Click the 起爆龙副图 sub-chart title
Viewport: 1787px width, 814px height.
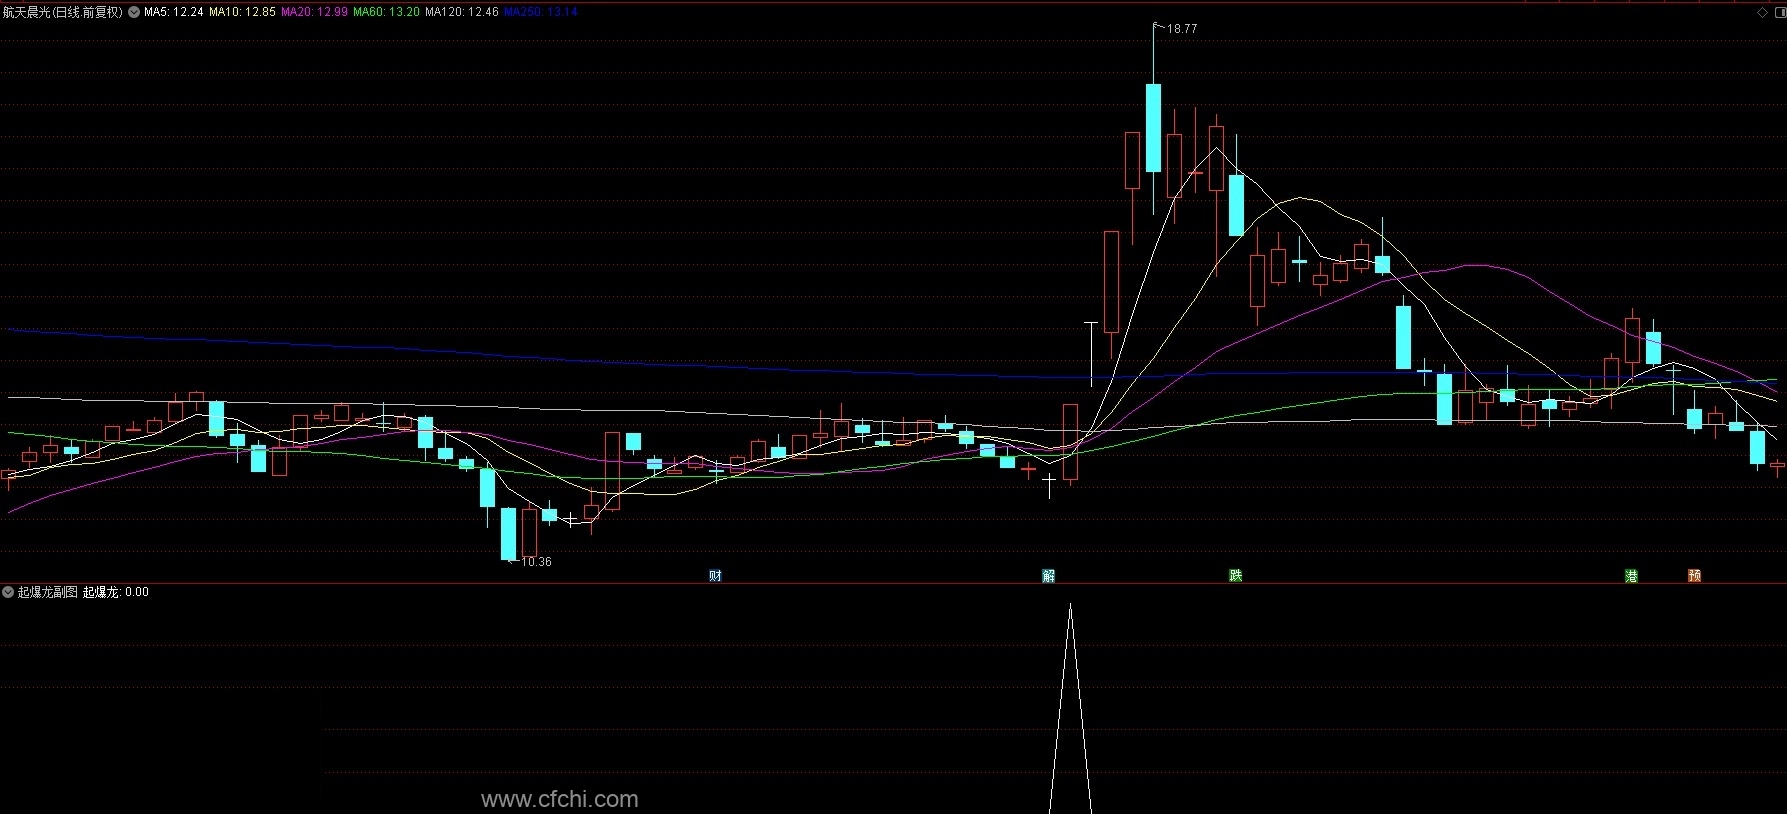click(x=47, y=592)
